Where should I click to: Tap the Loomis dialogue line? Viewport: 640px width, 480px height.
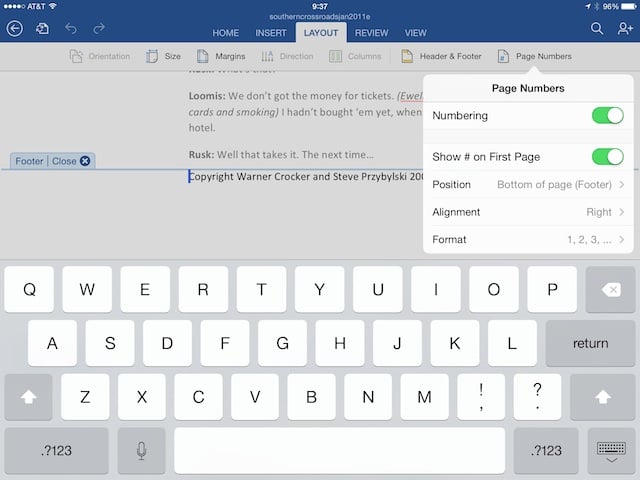coord(305,112)
